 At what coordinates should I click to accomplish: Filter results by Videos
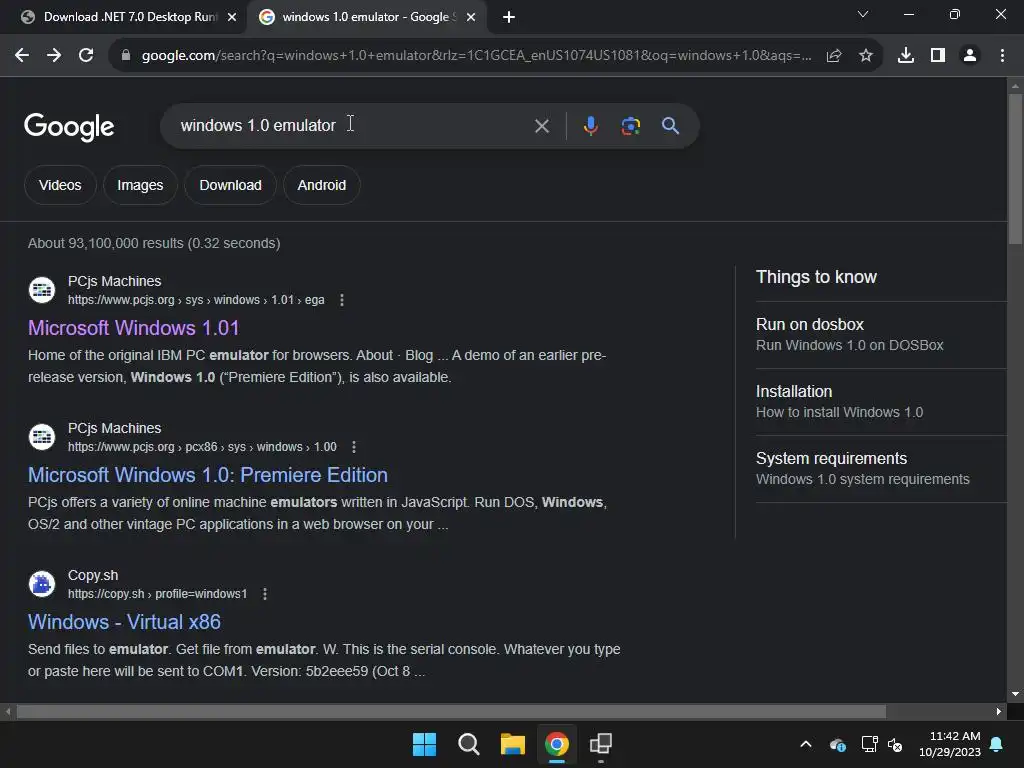click(x=60, y=185)
